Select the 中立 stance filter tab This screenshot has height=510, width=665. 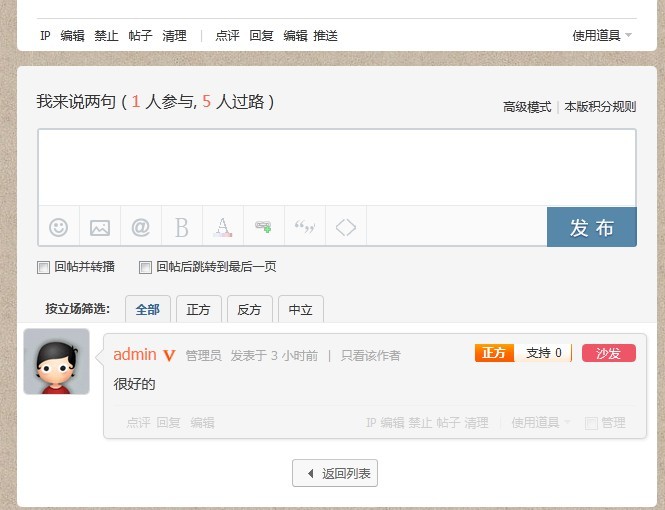(x=301, y=309)
